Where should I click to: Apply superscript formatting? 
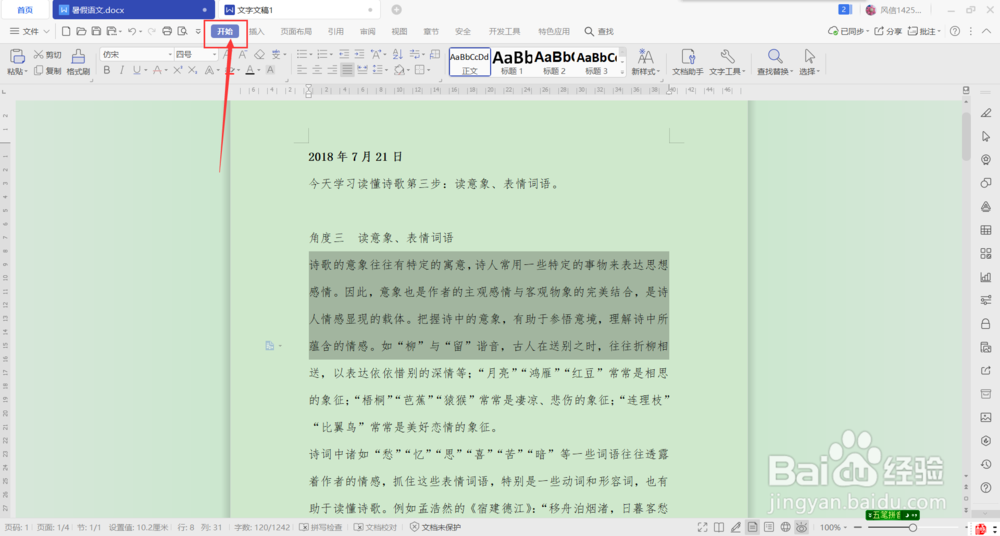point(178,70)
